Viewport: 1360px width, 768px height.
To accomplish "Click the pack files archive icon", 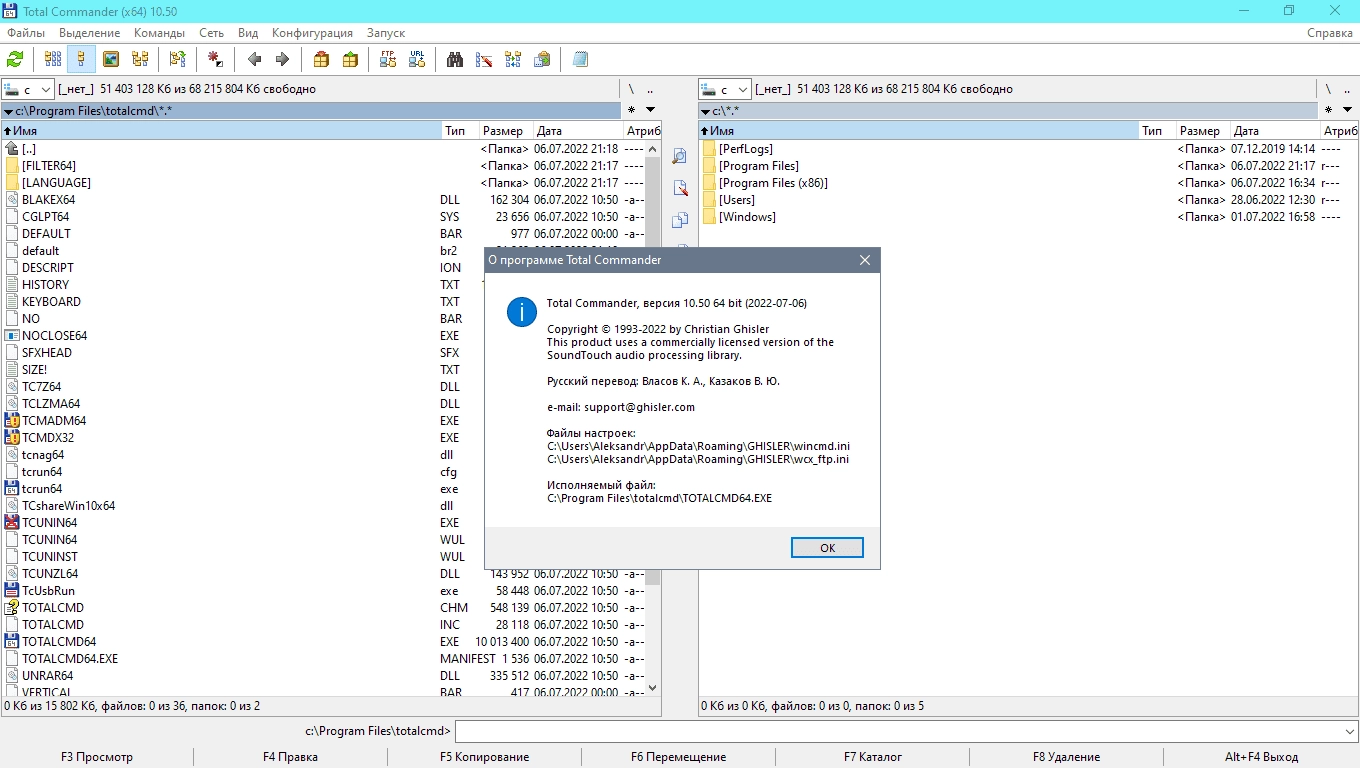I will (321, 59).
